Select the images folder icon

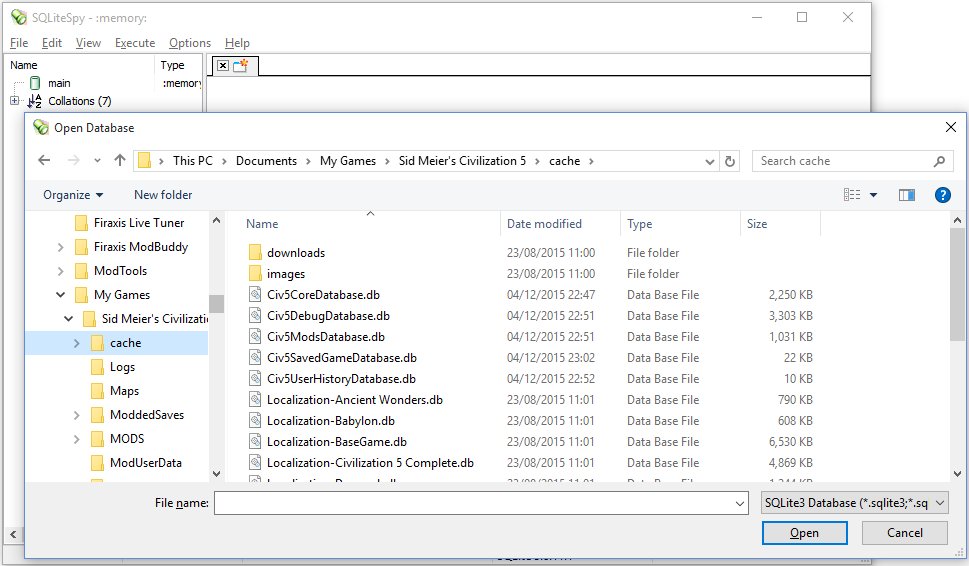255,273
